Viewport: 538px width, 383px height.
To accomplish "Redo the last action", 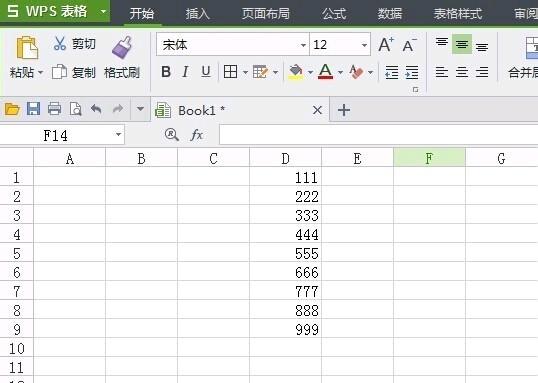I will (x=118, y=109).
